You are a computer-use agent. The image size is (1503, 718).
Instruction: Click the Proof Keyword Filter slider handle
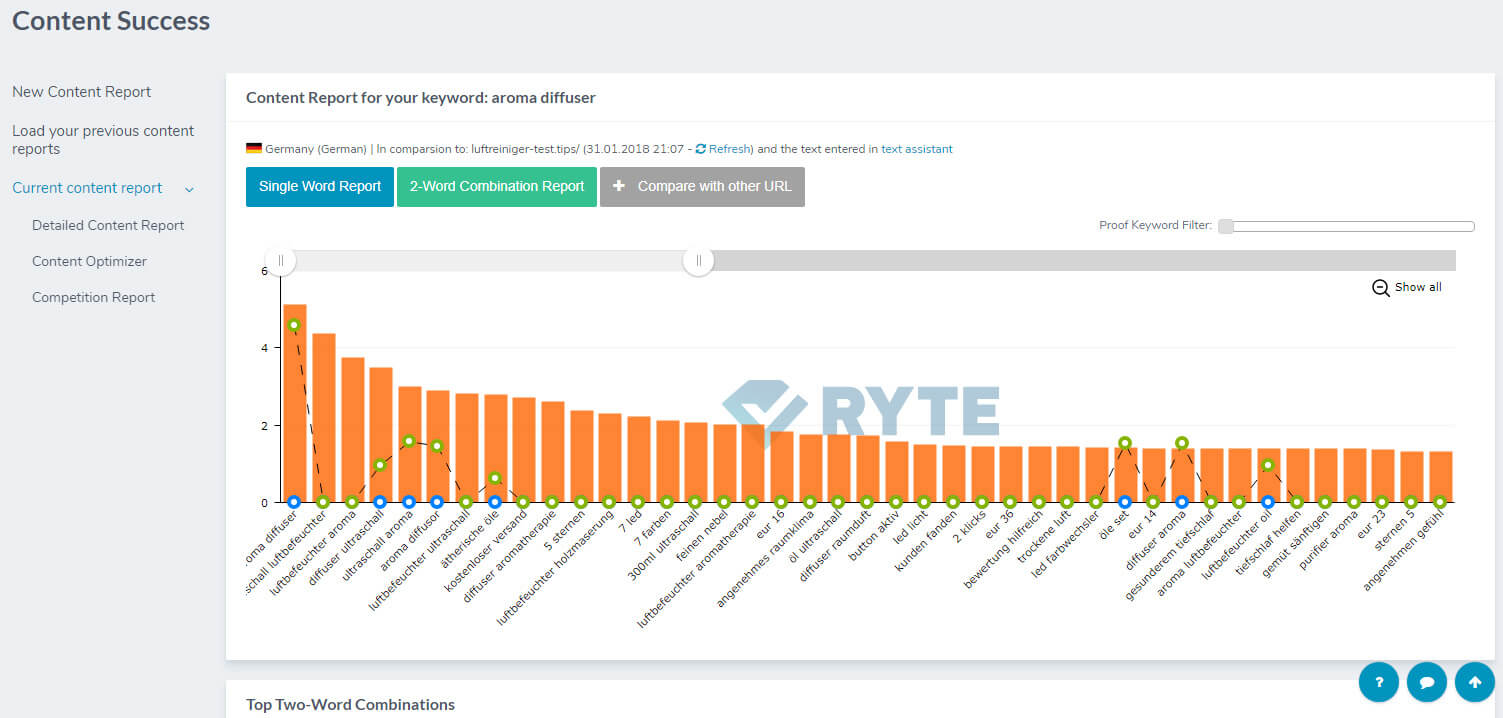click(1226, 226)
